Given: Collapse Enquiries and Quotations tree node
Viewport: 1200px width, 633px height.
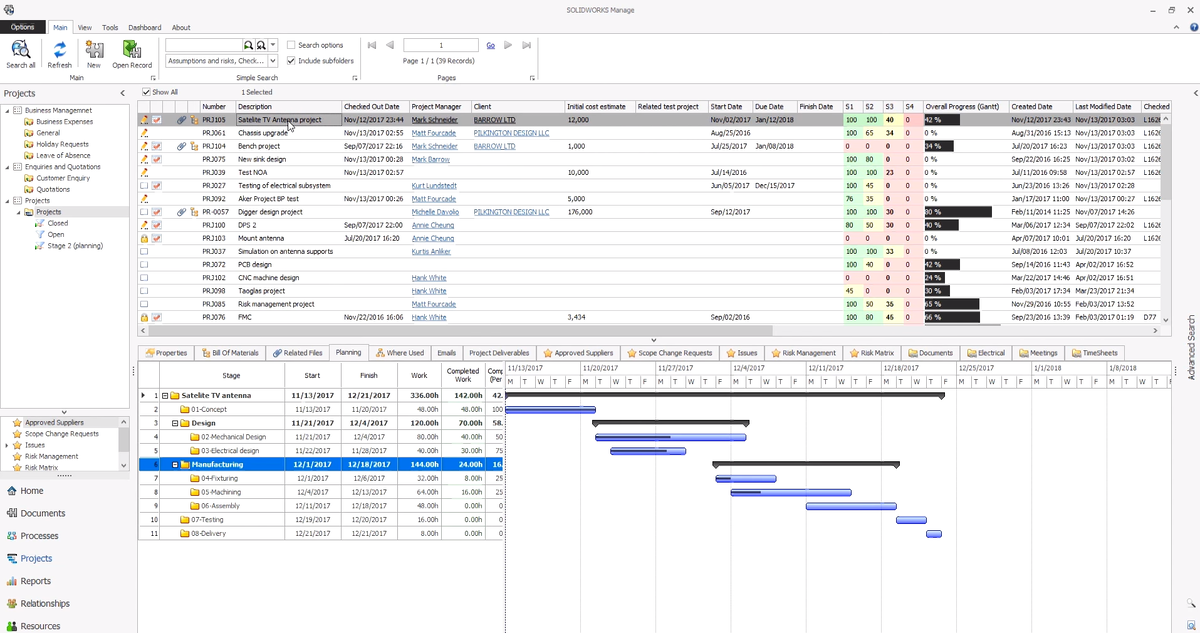Looking at the screenshot, I should point(6,166).
